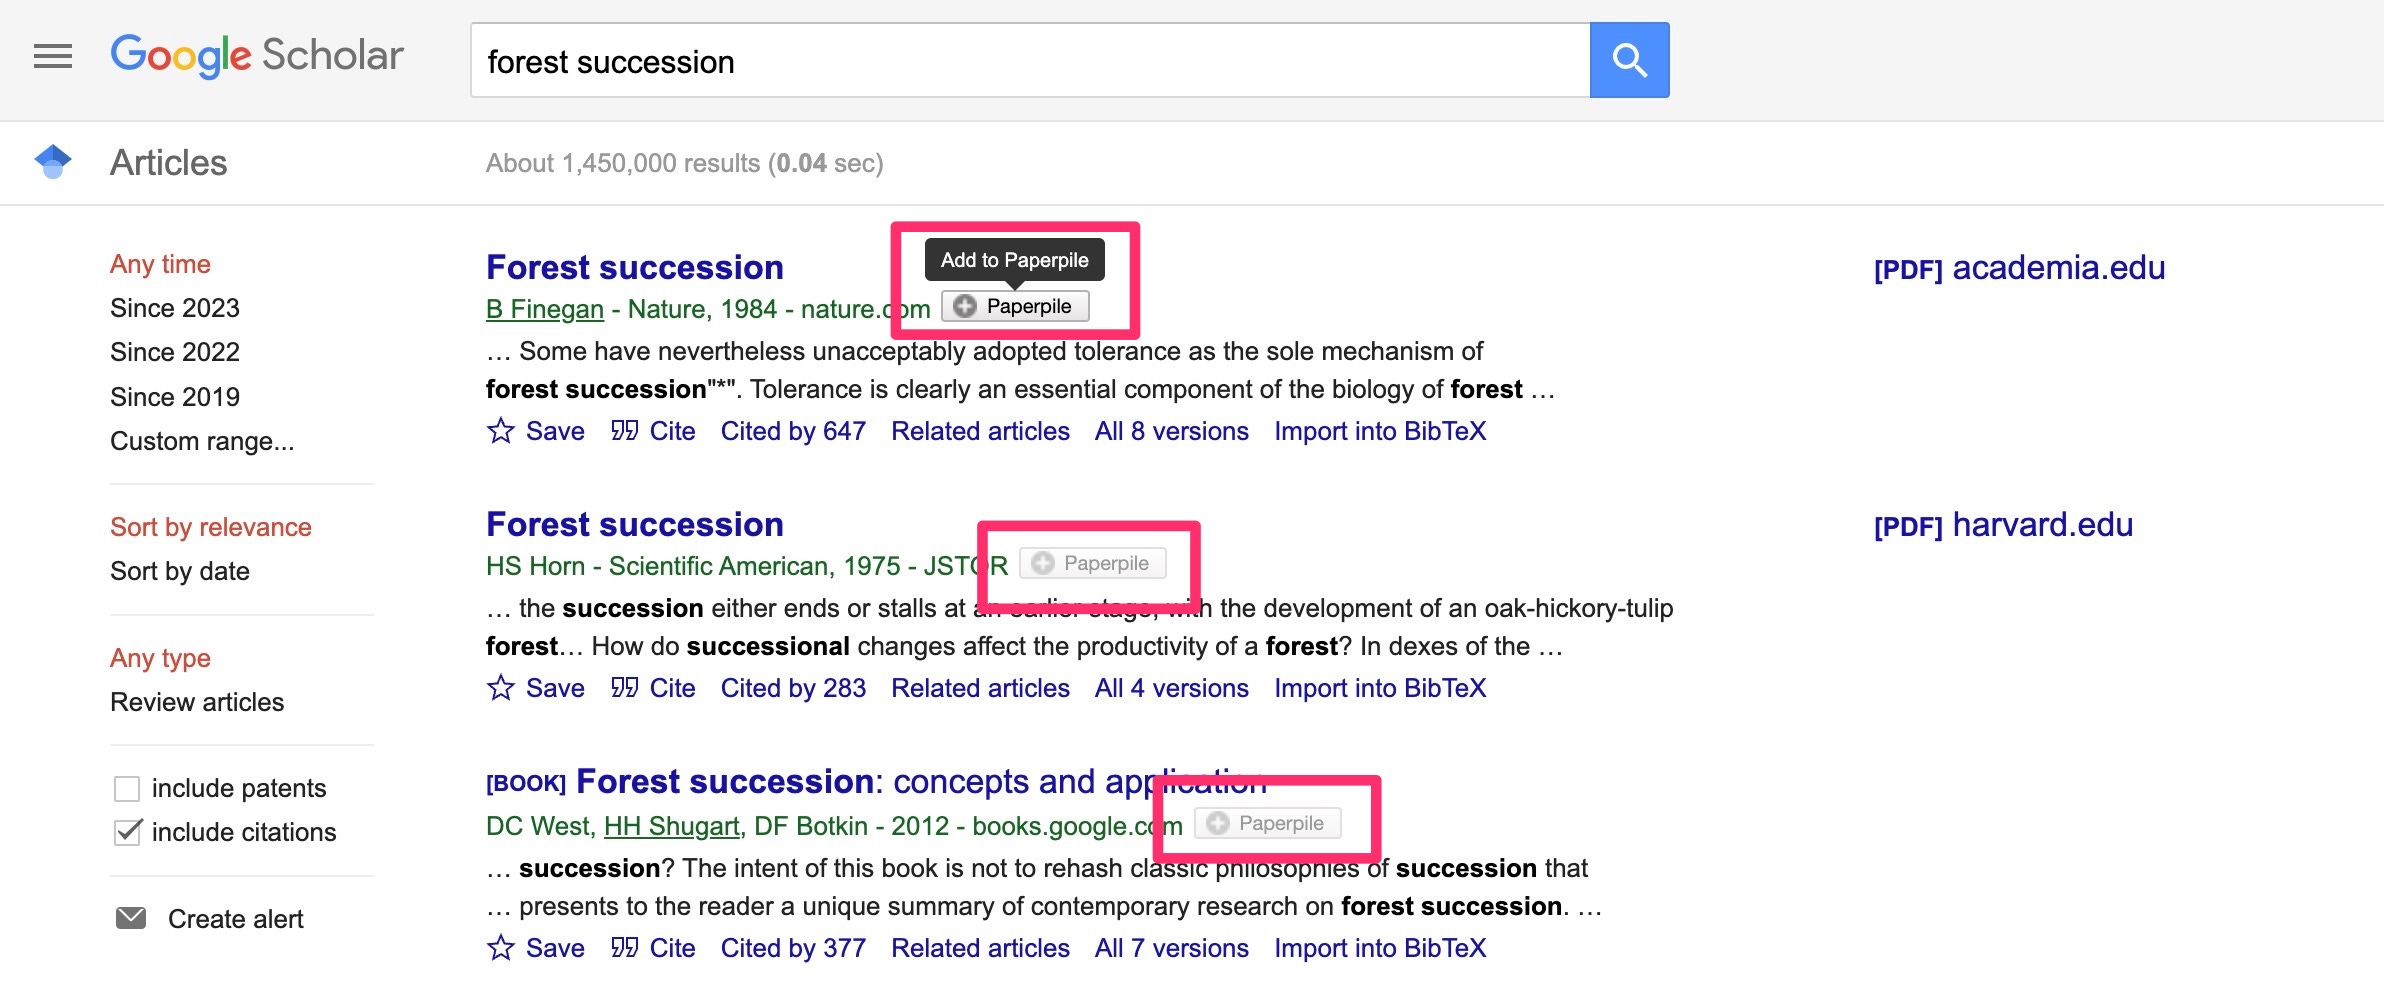Open All 4 versions

click(x=1172, y=688)
